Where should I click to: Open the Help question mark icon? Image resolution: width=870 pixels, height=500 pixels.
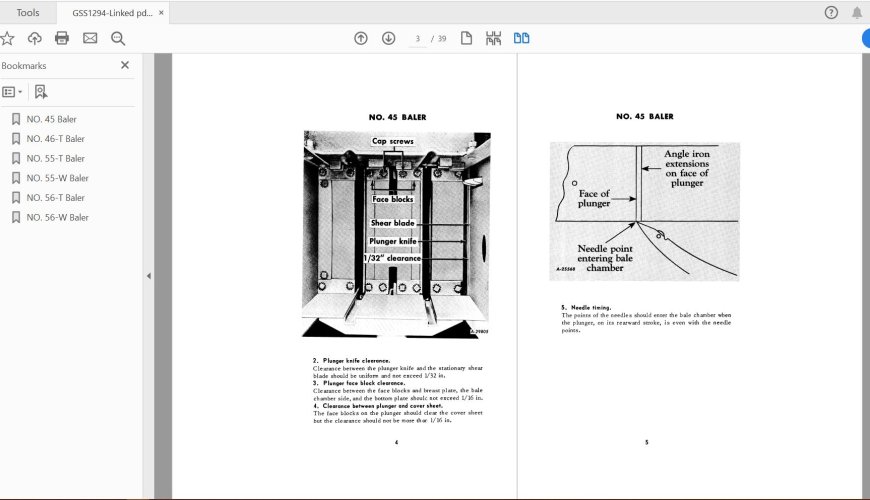831,12
